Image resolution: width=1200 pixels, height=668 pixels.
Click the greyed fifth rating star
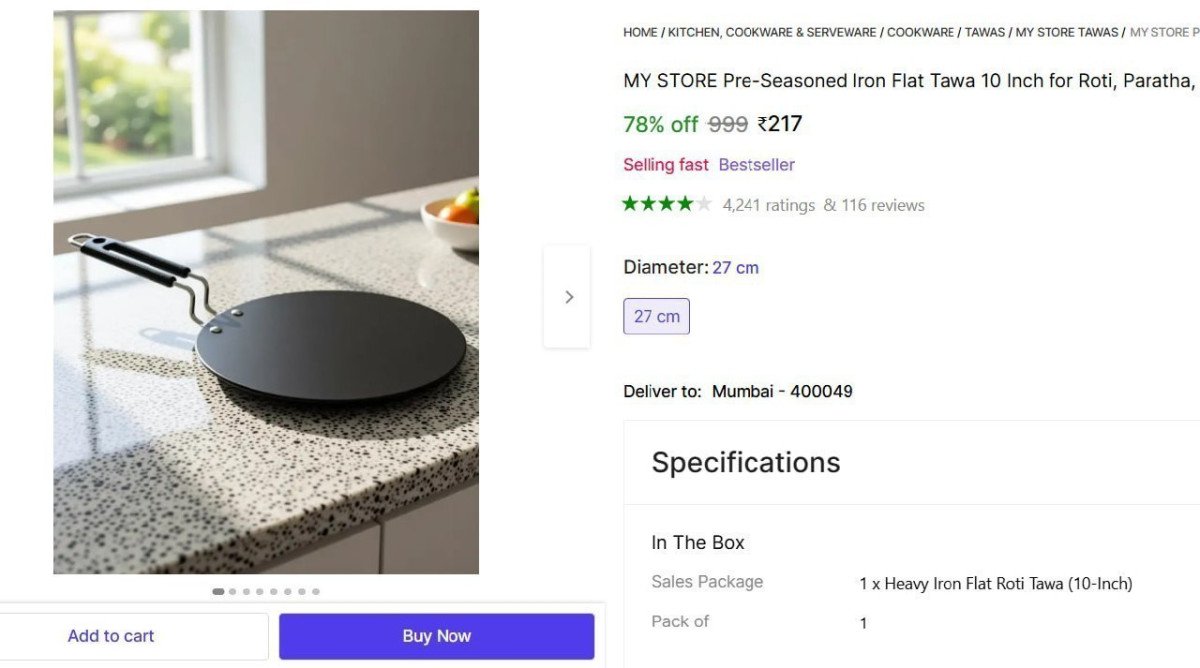click(704, 204)
